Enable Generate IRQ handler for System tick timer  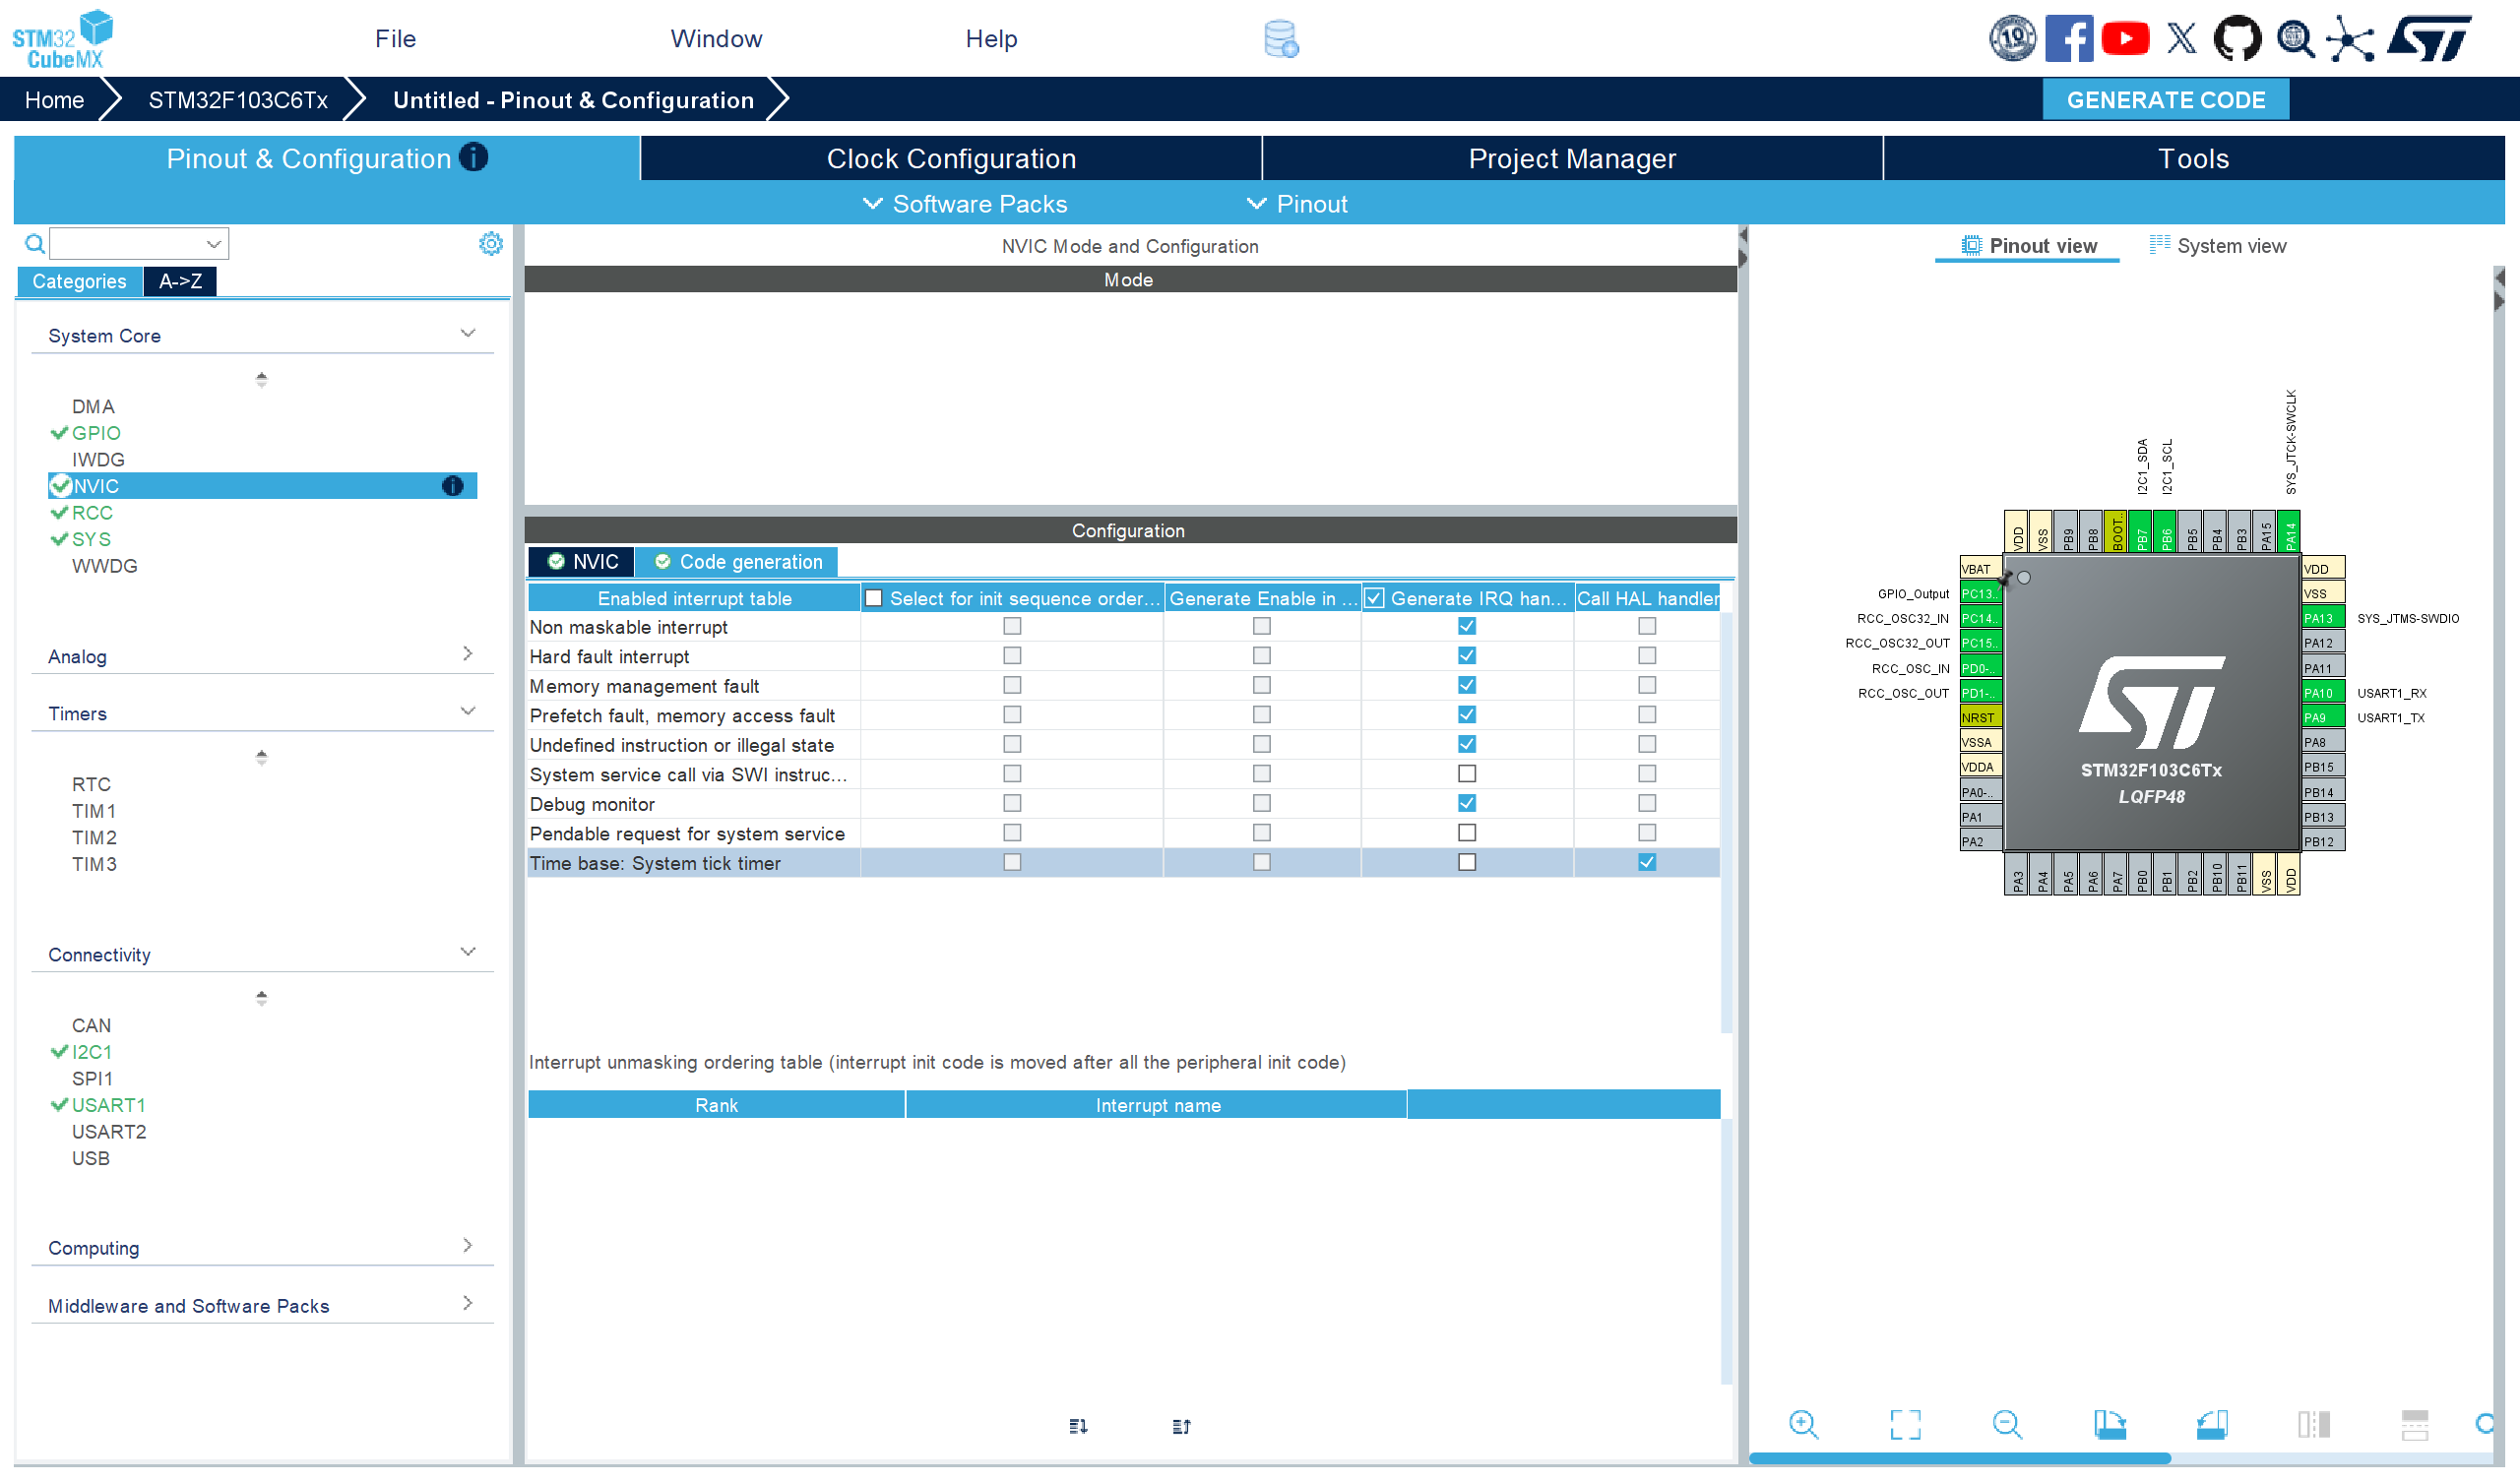coord(1467,862)
